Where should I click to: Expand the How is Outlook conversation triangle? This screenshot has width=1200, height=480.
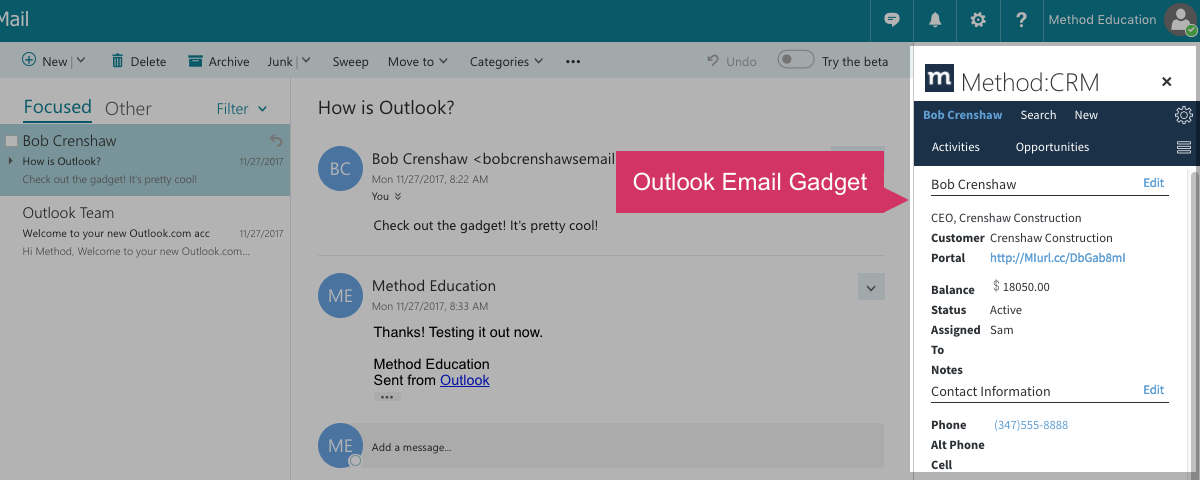tap(11, 160)
